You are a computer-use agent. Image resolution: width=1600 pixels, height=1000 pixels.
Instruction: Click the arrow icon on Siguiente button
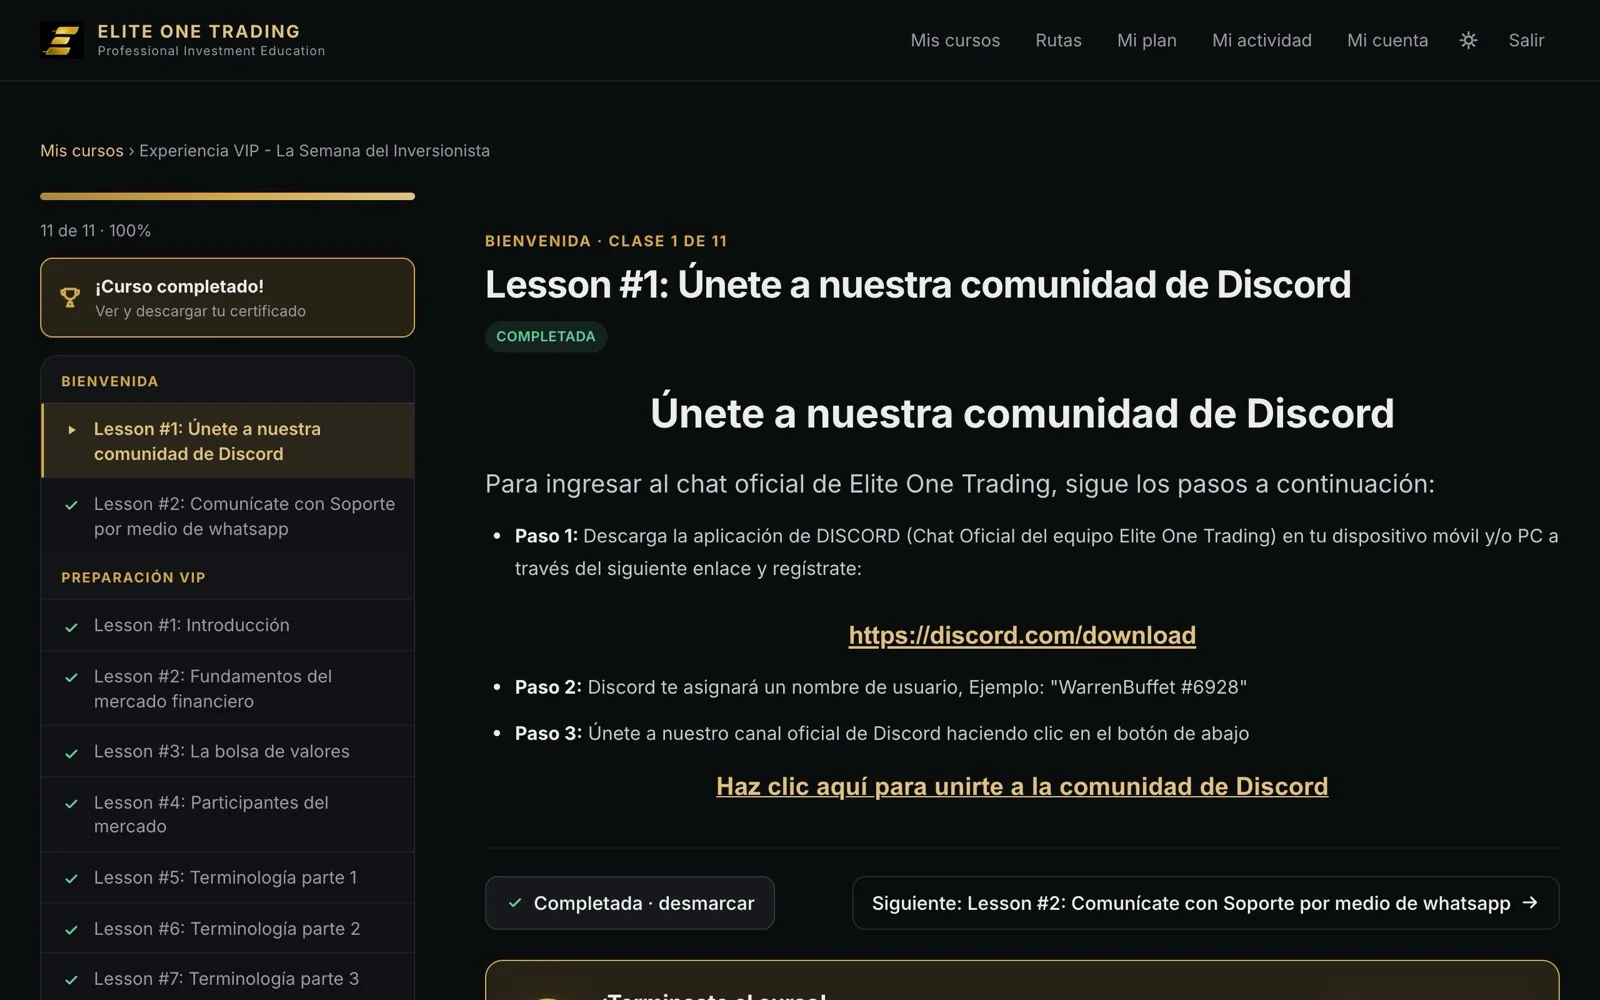tap(1529, 903)
